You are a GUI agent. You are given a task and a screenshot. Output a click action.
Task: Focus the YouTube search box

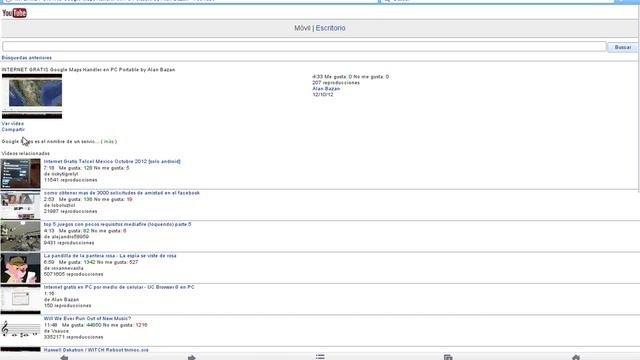[x=304, y=47]
